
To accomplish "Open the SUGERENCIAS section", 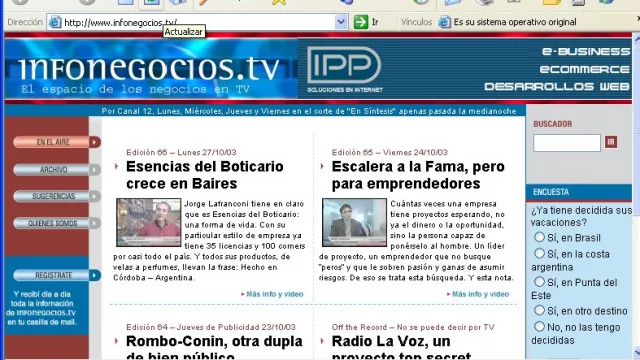I will click(57, 196).
